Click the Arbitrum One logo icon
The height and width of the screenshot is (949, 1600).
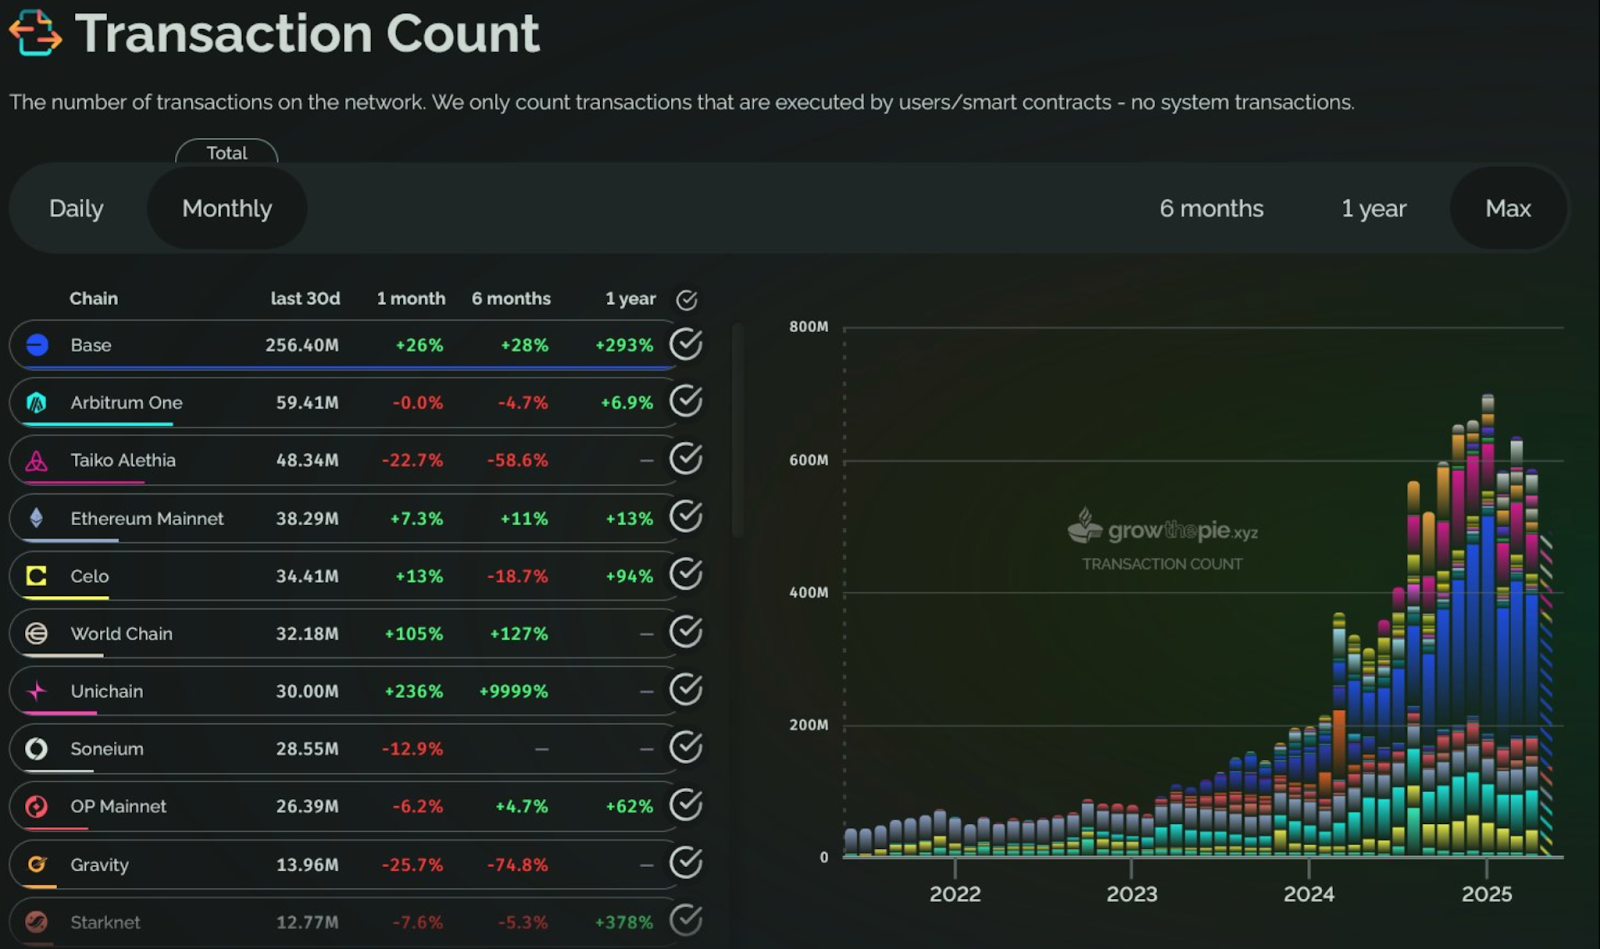point(37,403)
